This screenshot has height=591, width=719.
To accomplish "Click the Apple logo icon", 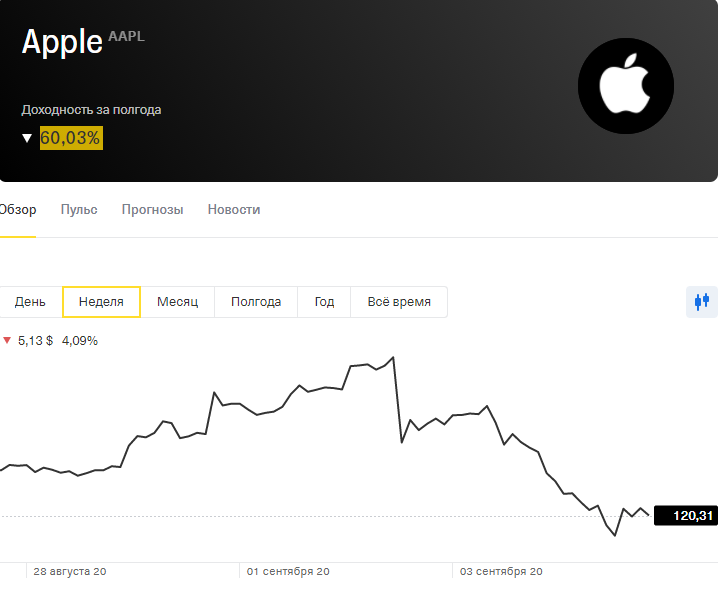I will tap(625, 86).
